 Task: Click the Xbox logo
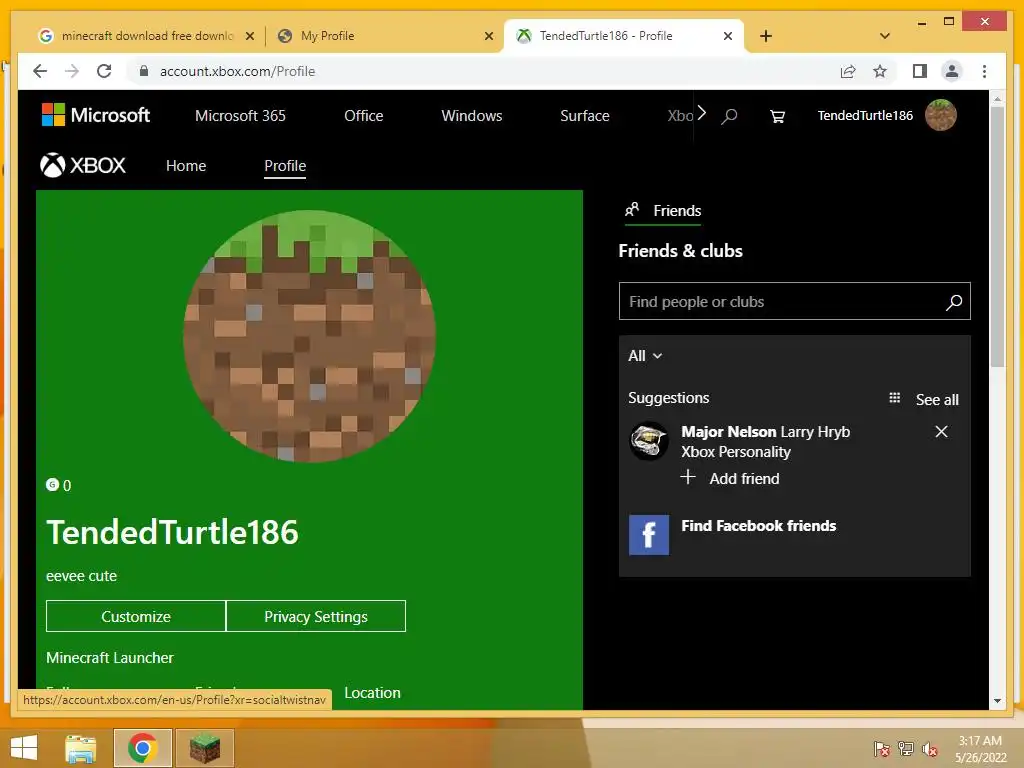click(x=83, y=165)
